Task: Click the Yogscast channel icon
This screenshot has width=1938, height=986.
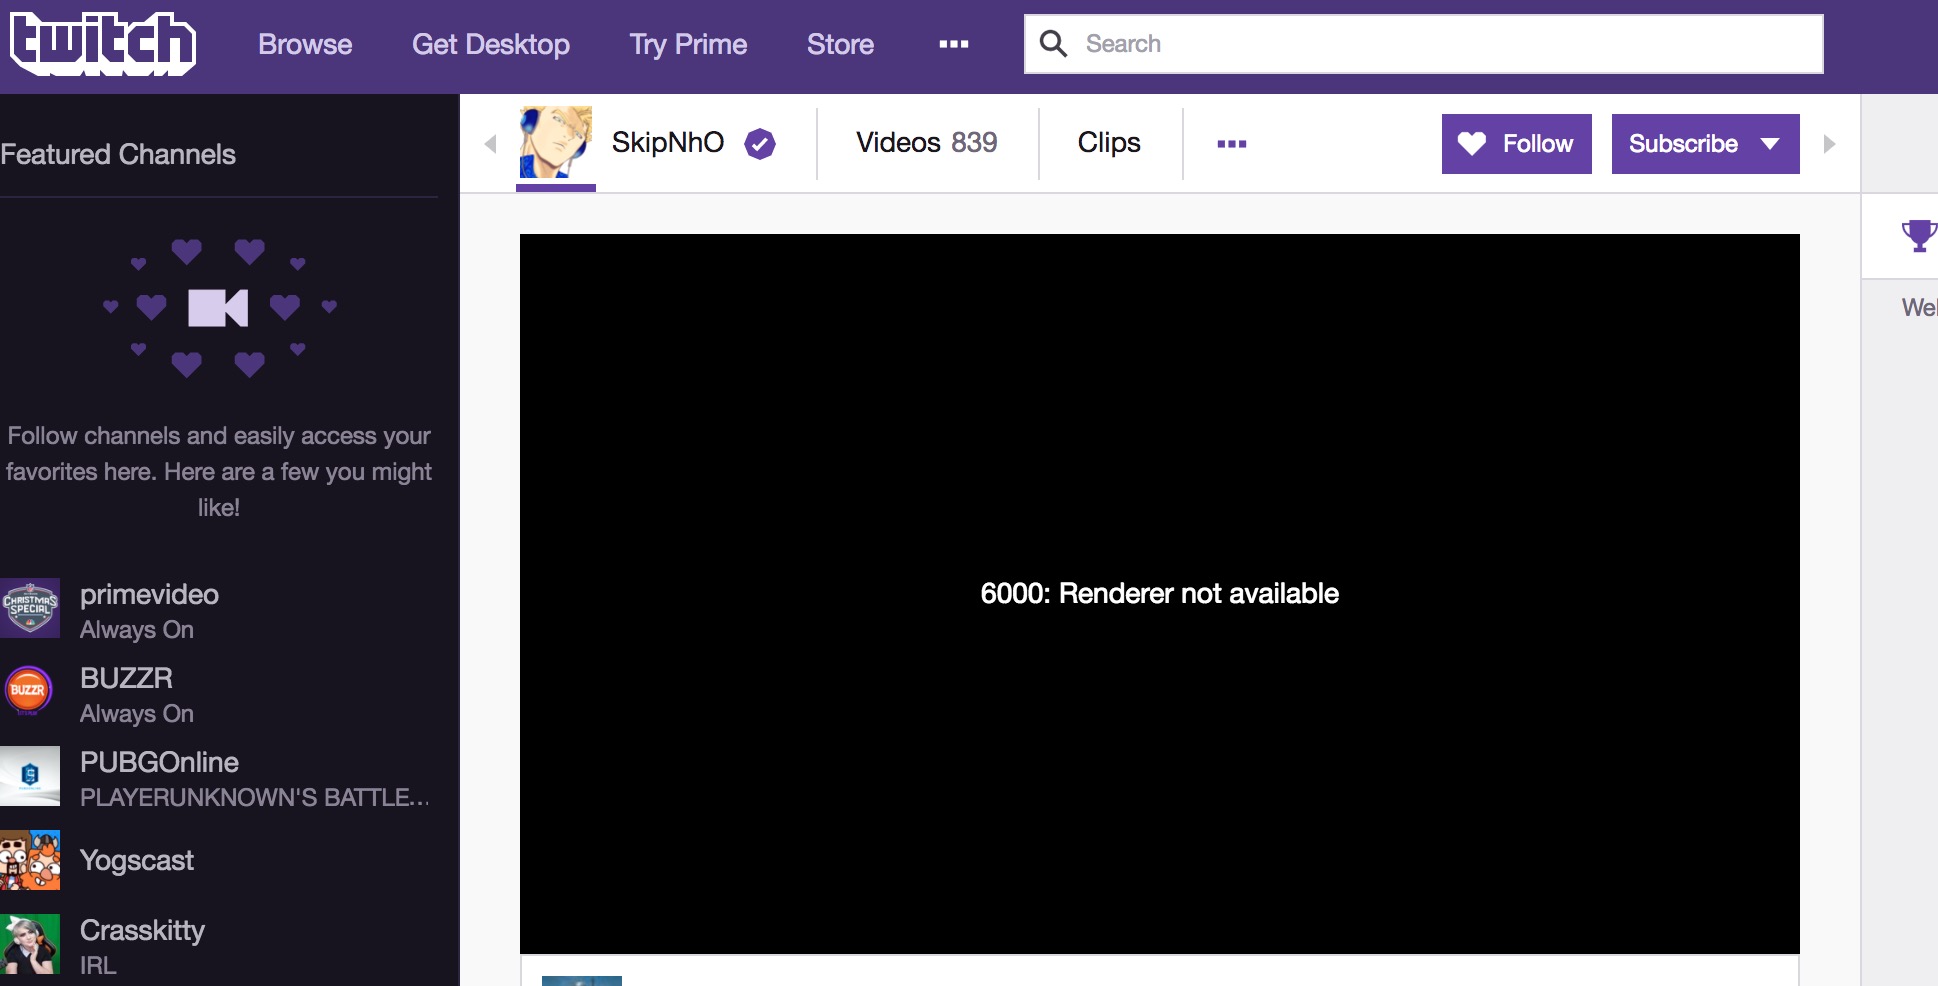Action: click(31, 860)
